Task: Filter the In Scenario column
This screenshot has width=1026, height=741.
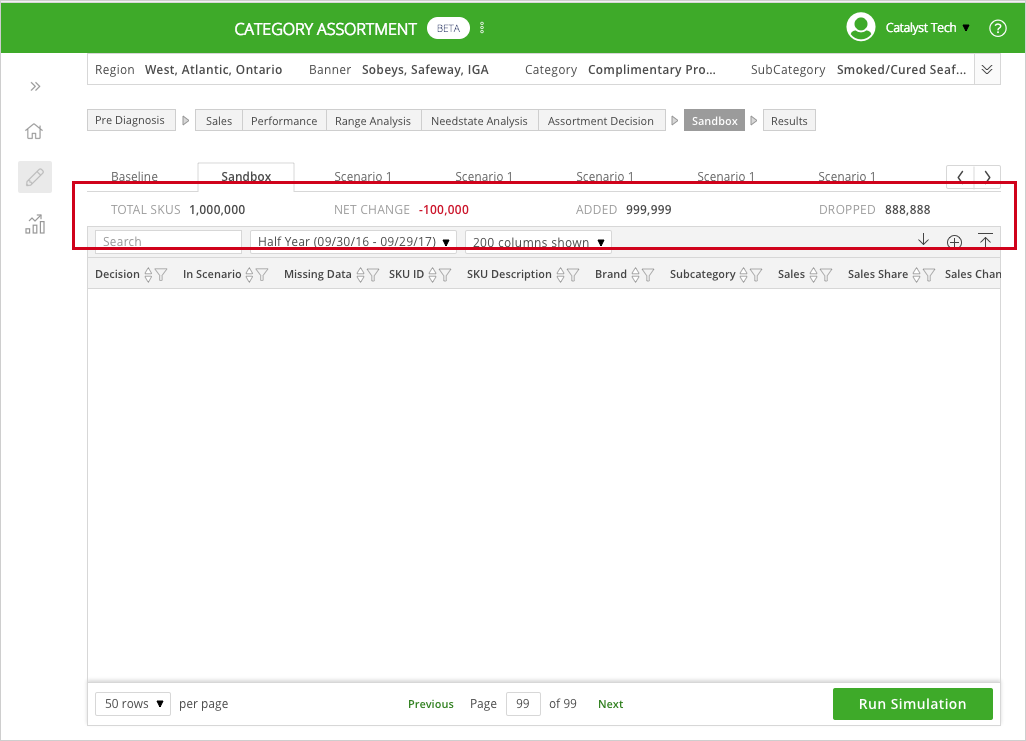Action: [x=262, y=275]
